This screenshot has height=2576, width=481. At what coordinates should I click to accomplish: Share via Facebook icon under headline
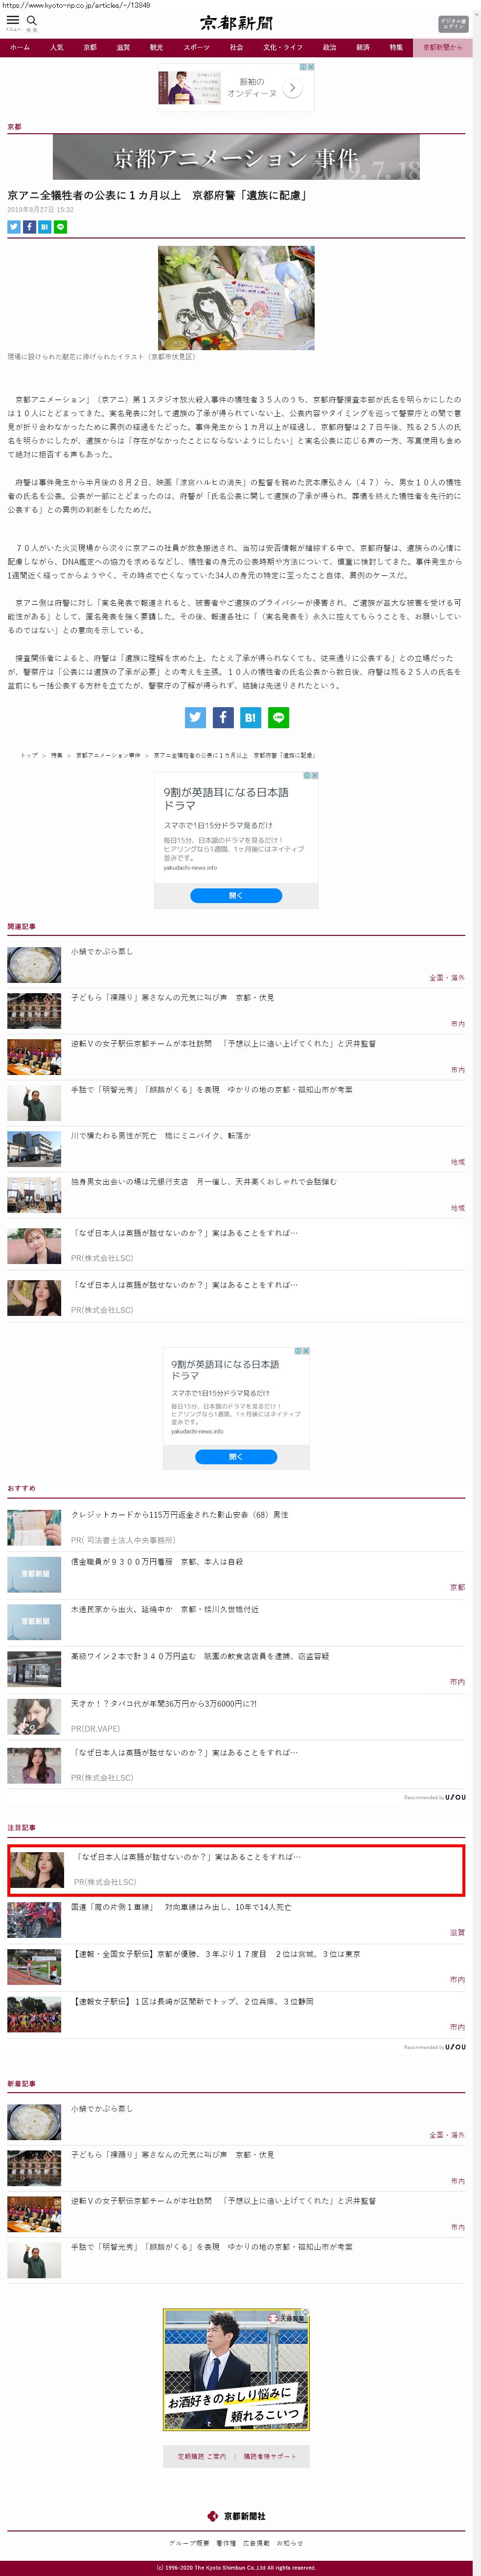(x=29, y=227)
